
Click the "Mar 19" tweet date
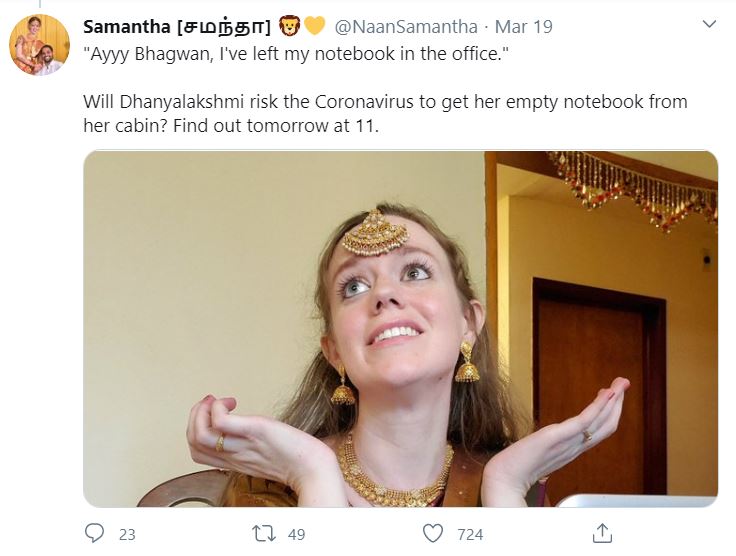point(523,26)
